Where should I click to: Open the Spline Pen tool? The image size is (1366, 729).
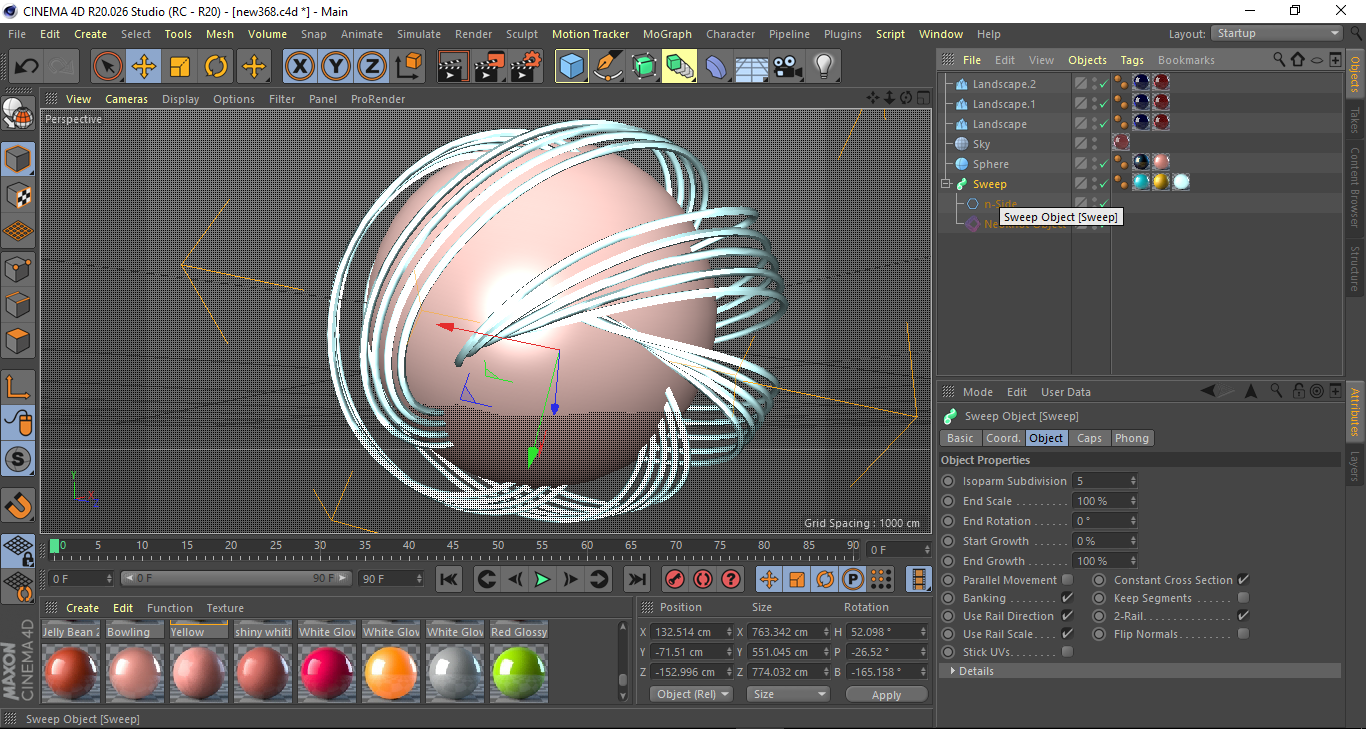pos(608,67)
